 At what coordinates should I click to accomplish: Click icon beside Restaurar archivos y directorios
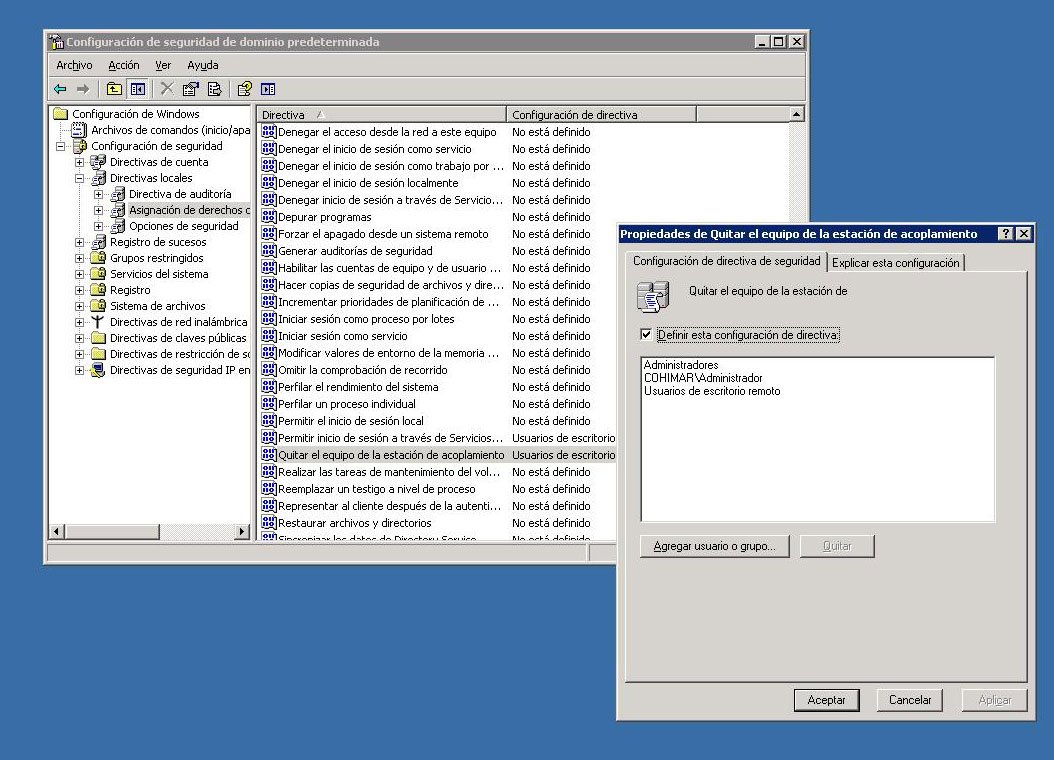click(x=269, y=522)
